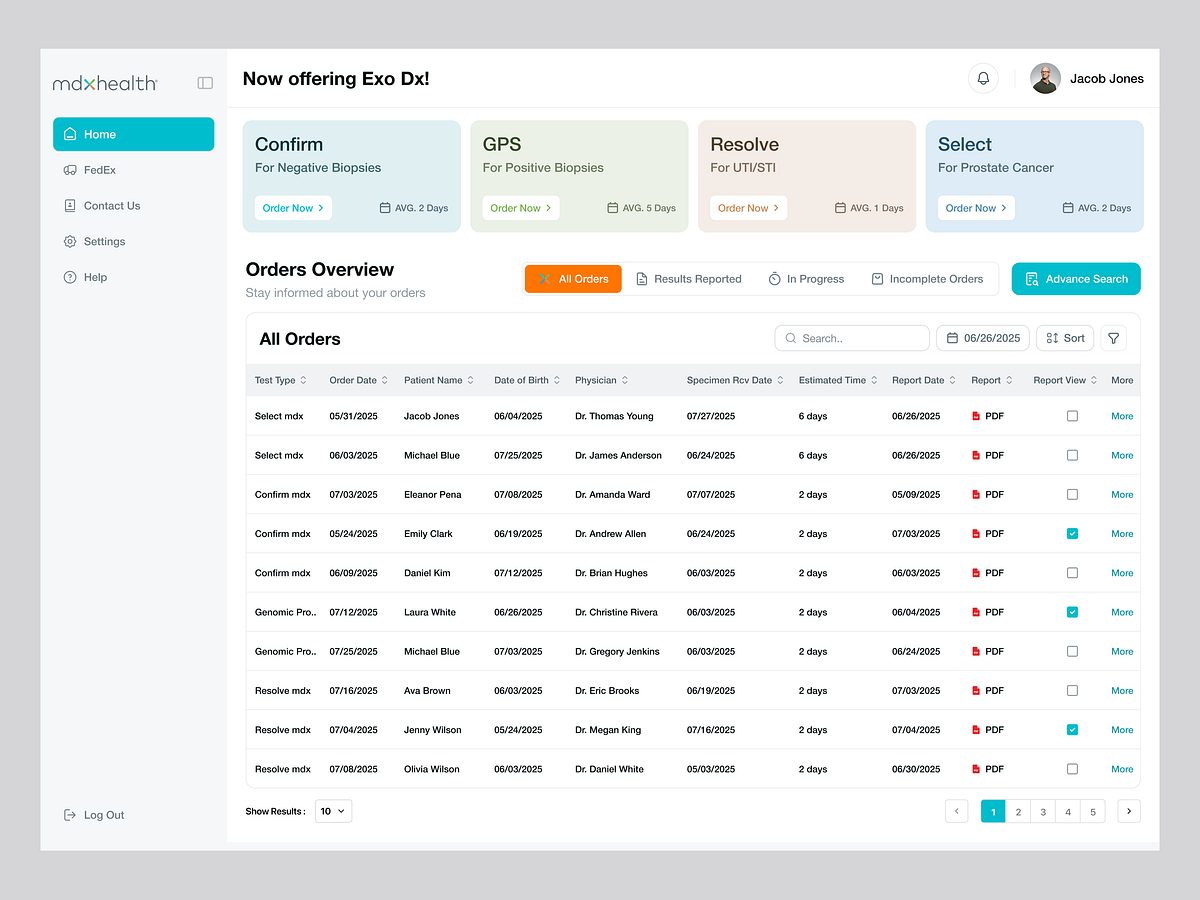This screenshot has height=900, width=1200.
Task: Uncheck Report View for Emily Clark row
Action: [1072, 534]
